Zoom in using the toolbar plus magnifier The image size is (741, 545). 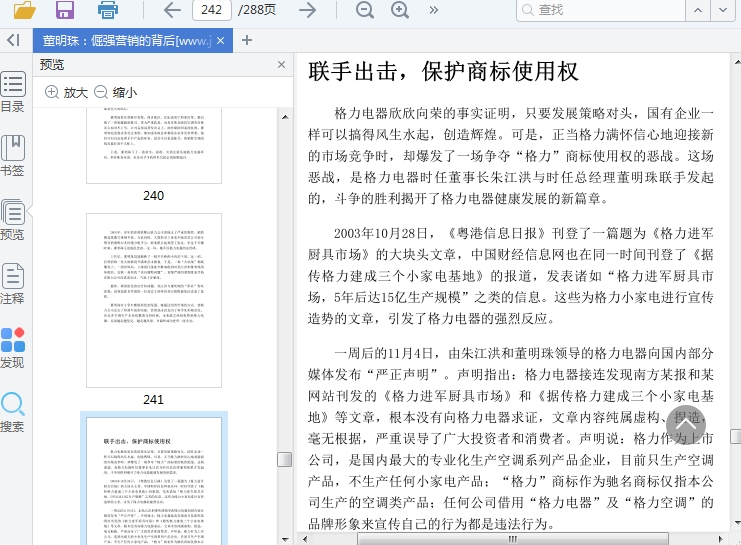(400, 10)
